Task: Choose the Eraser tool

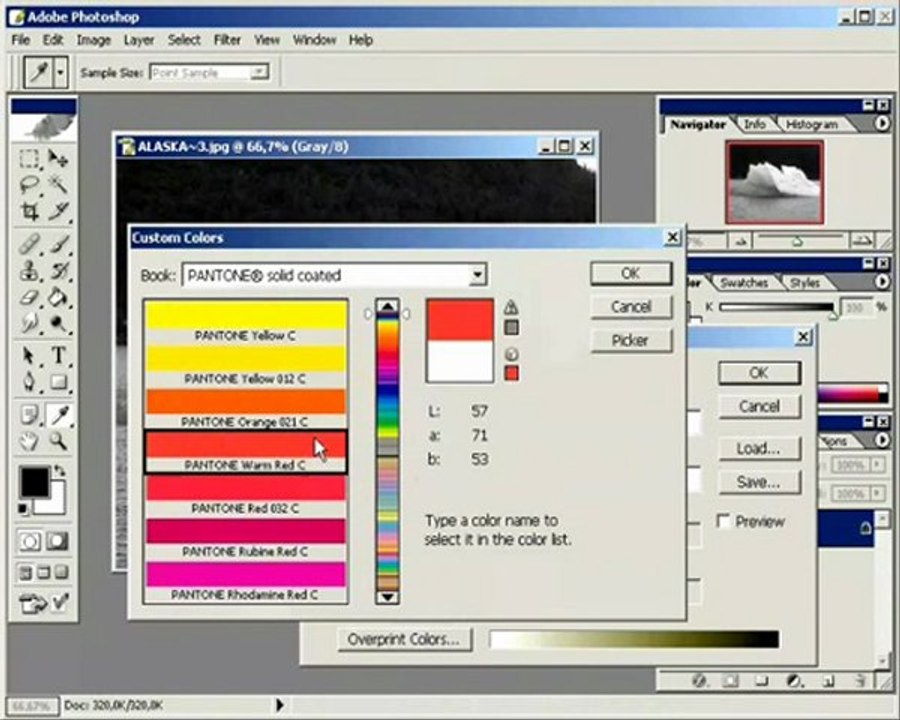Action: point(29,297)
